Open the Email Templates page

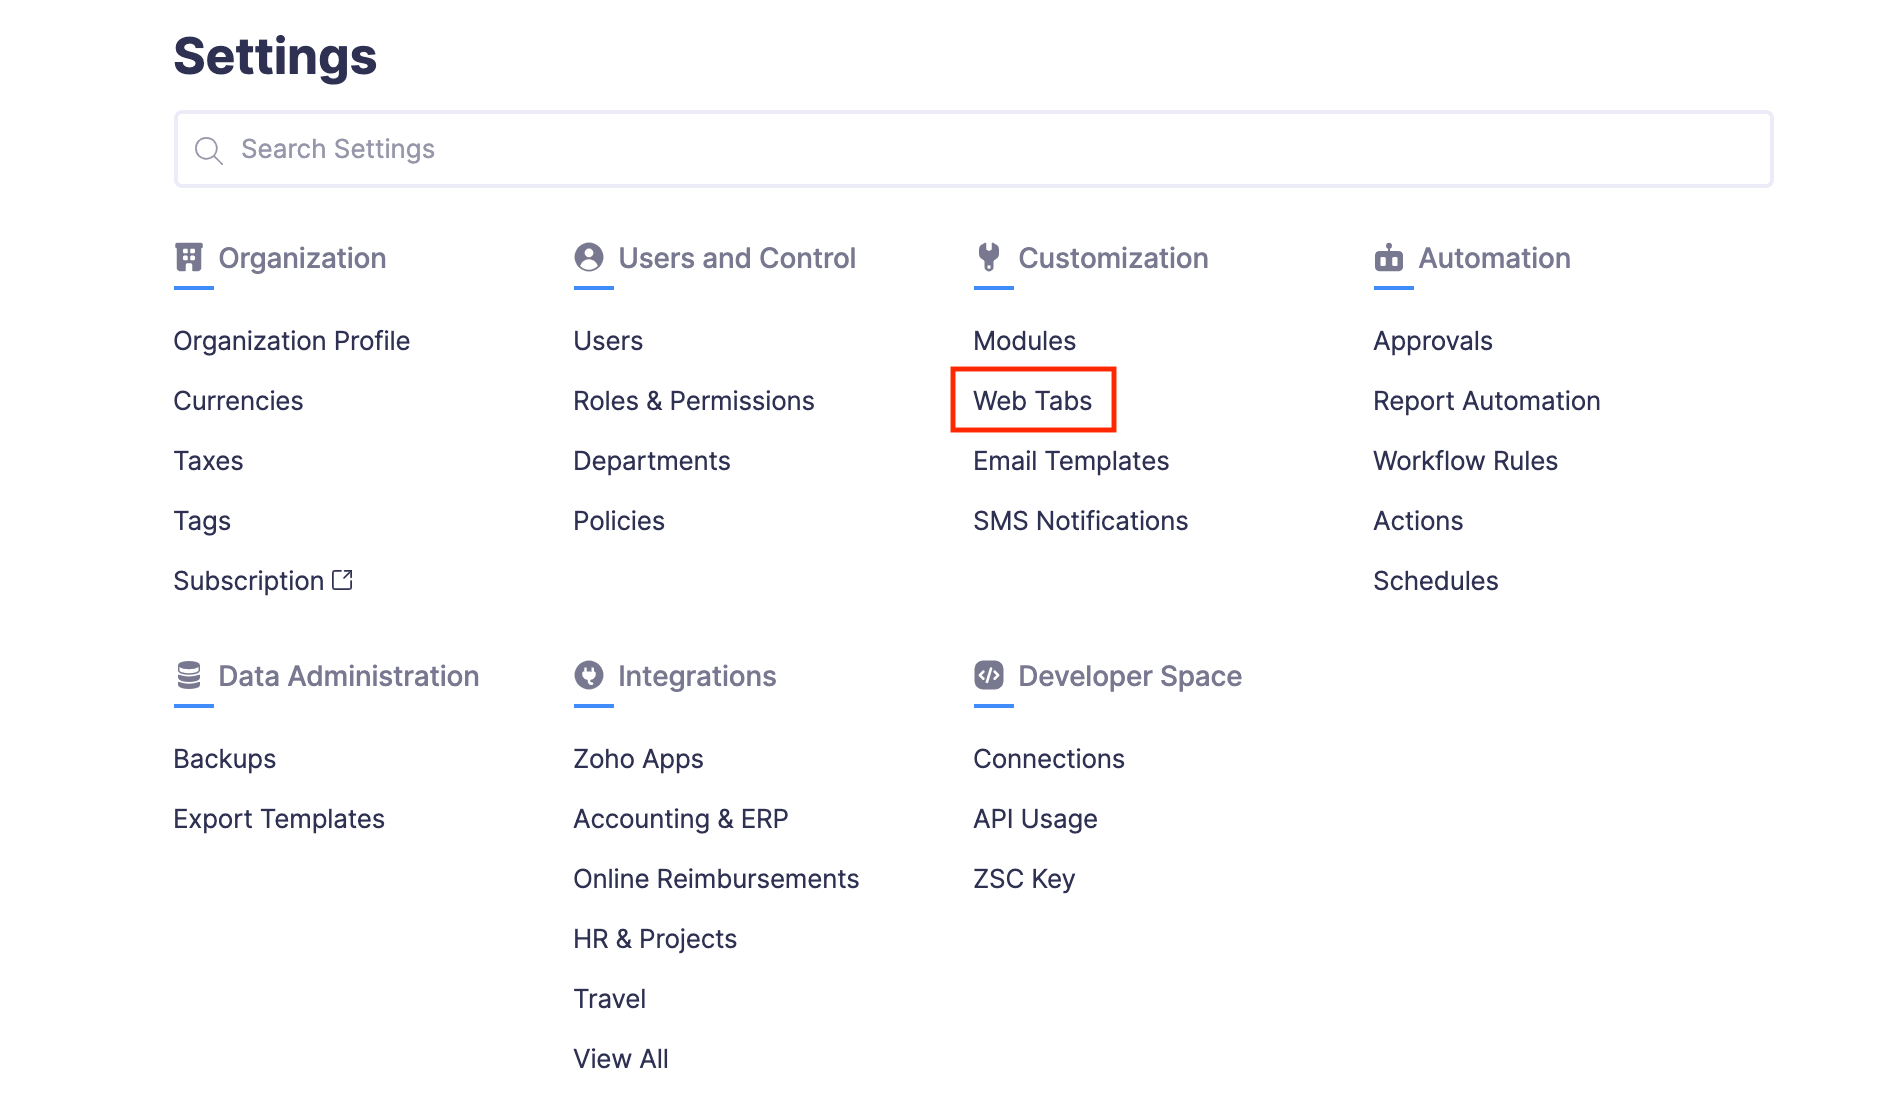(1071, 460)
